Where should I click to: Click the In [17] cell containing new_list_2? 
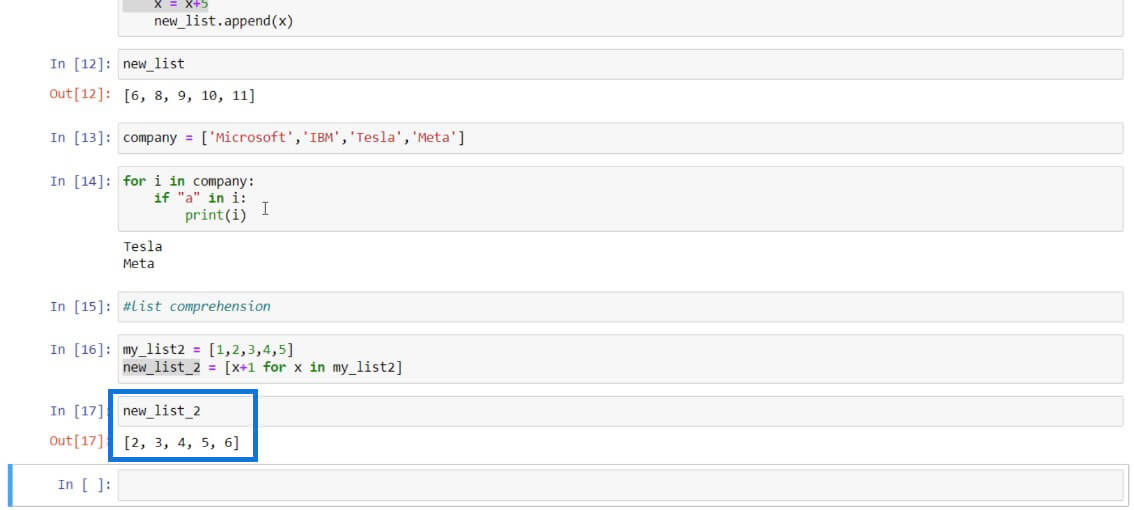620,412
